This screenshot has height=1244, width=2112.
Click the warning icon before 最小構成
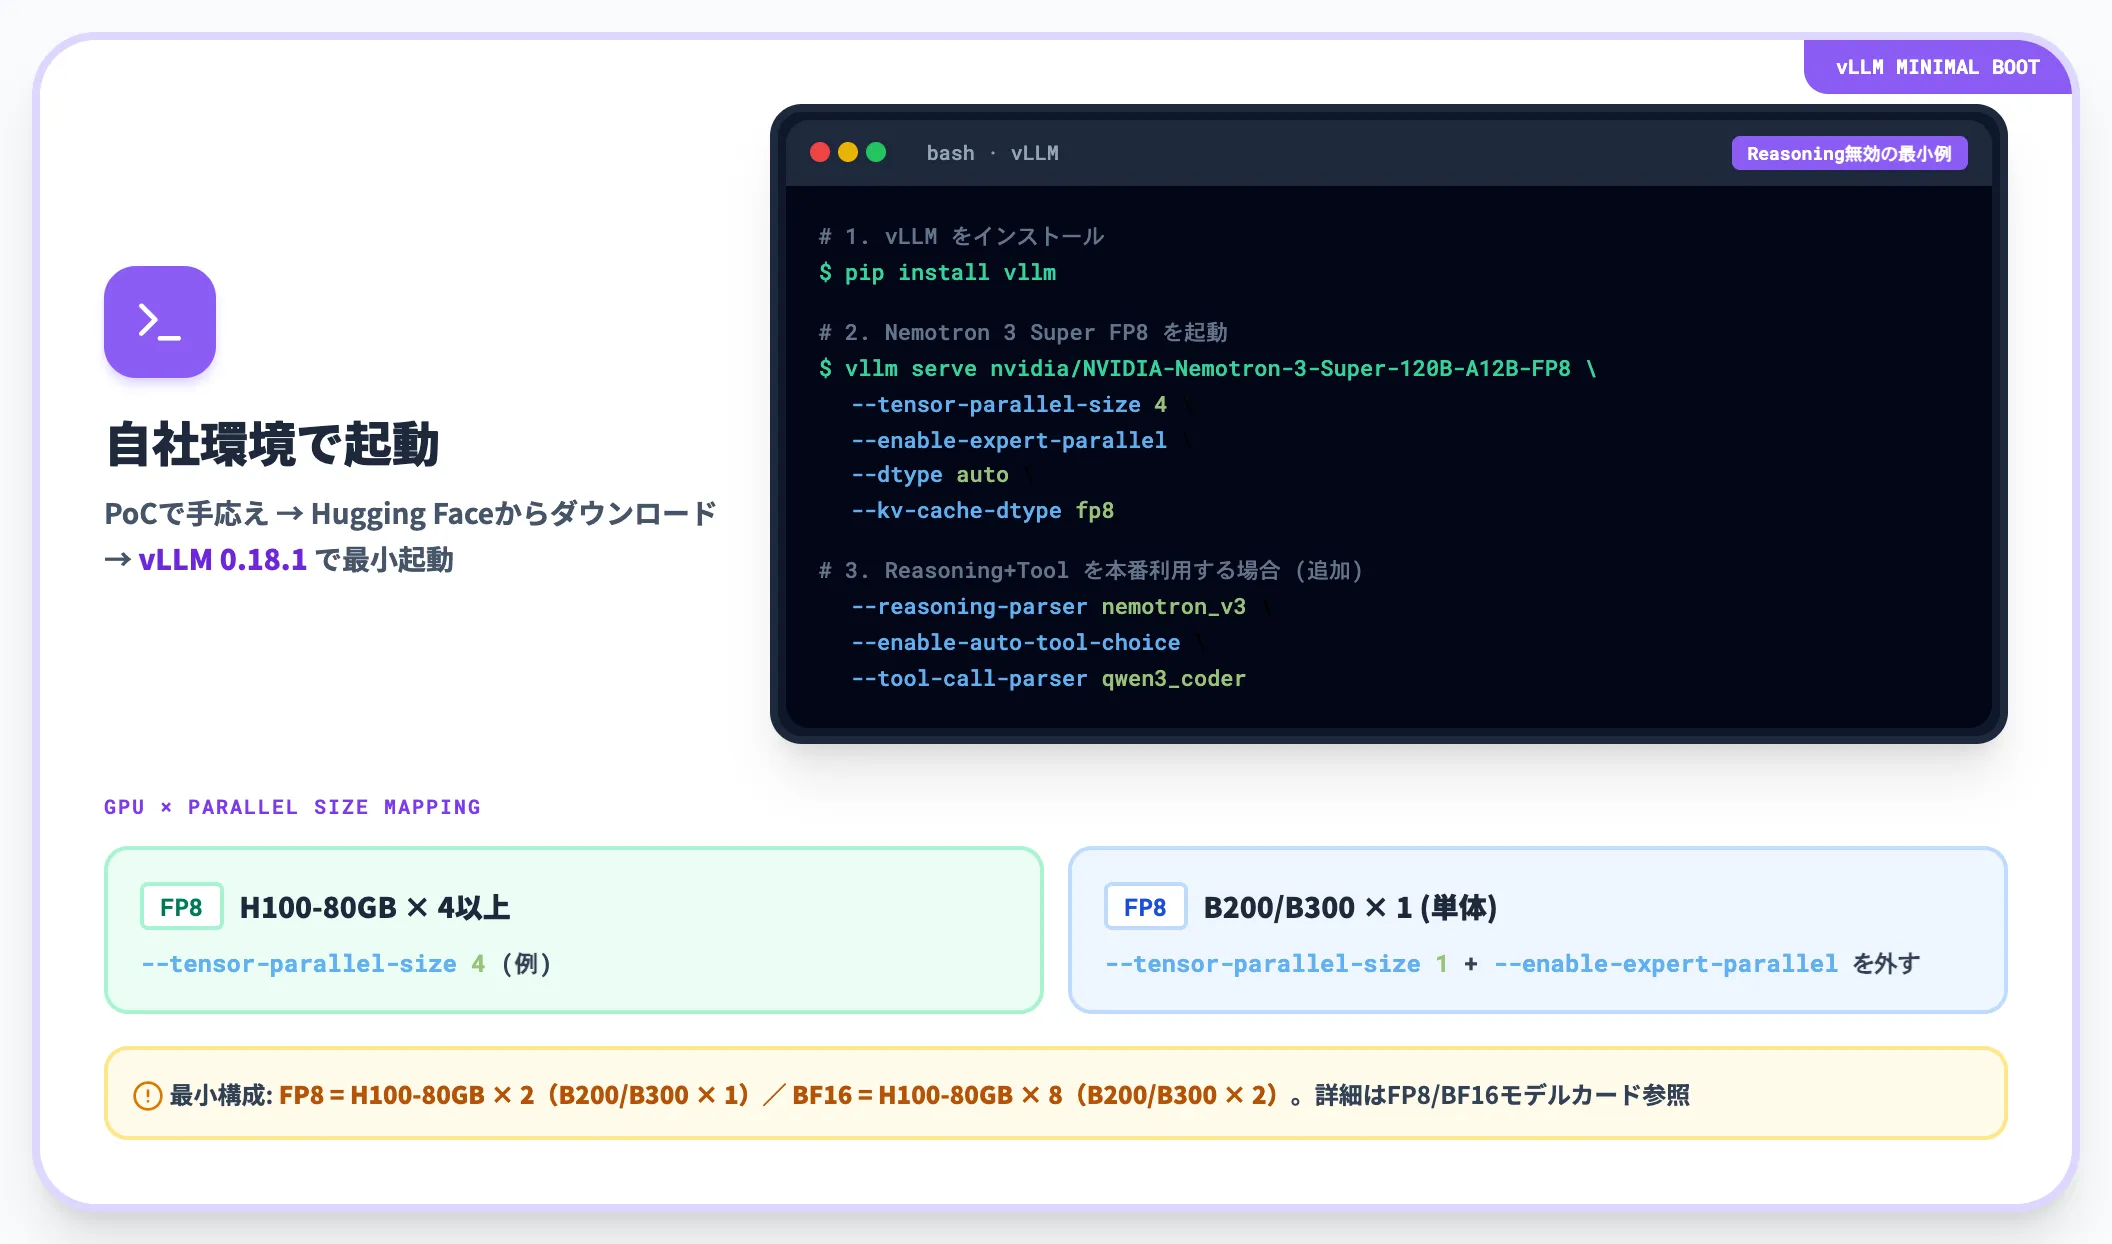(x=147, y=1096)
